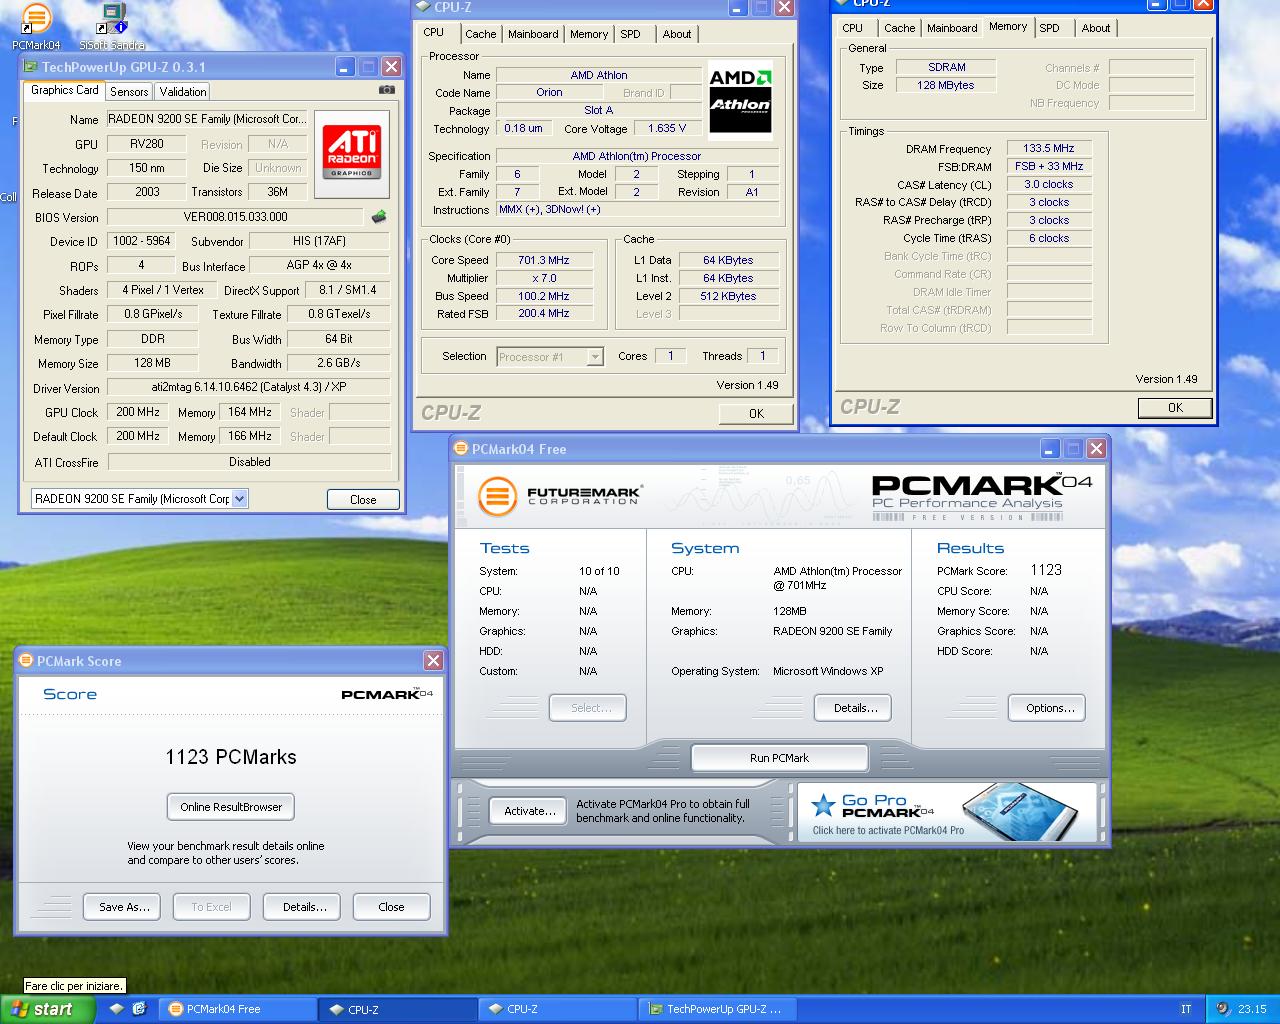This screenshot has width=1280, height=1024.
Task: Click the system tray notification icon
Action: pyautogui.click(x=1223, y=1009)
